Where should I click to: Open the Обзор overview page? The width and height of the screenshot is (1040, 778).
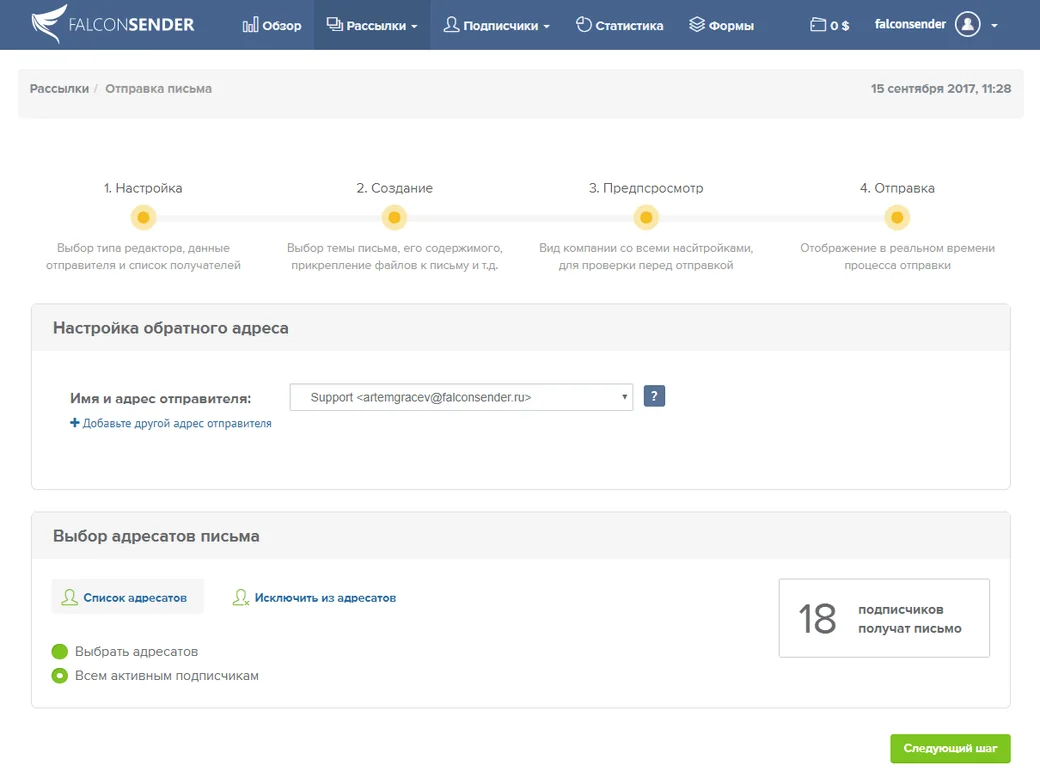[x=272, y=25]
